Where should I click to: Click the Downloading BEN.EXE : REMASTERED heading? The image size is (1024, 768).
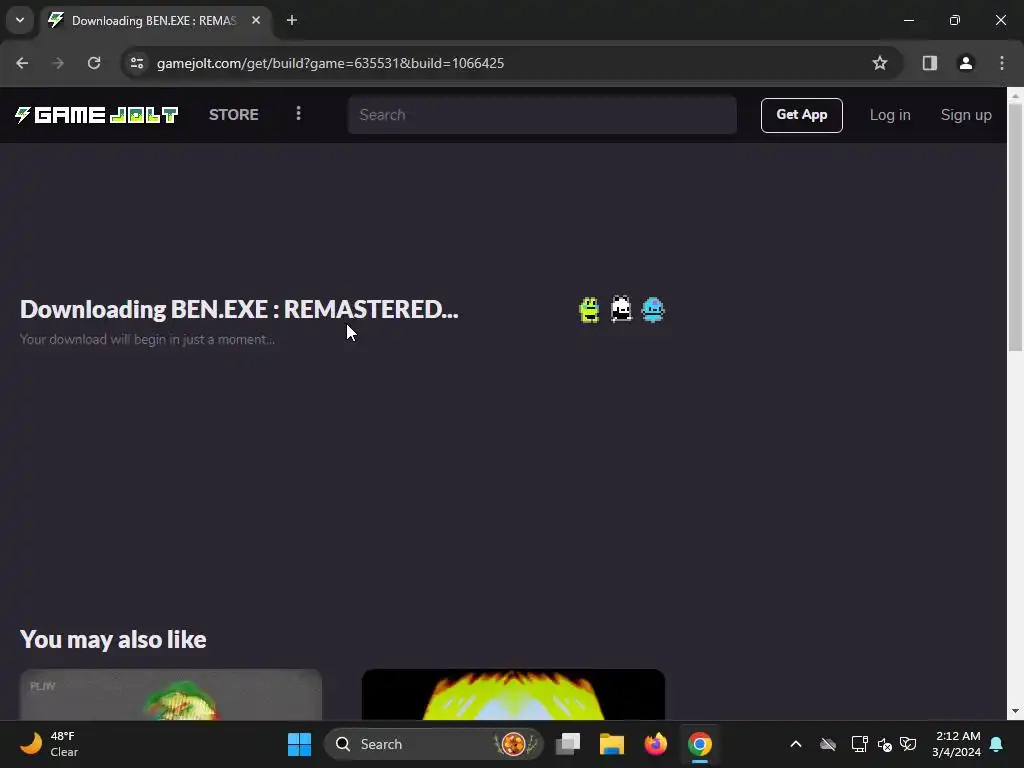click(x=239, y=310)
